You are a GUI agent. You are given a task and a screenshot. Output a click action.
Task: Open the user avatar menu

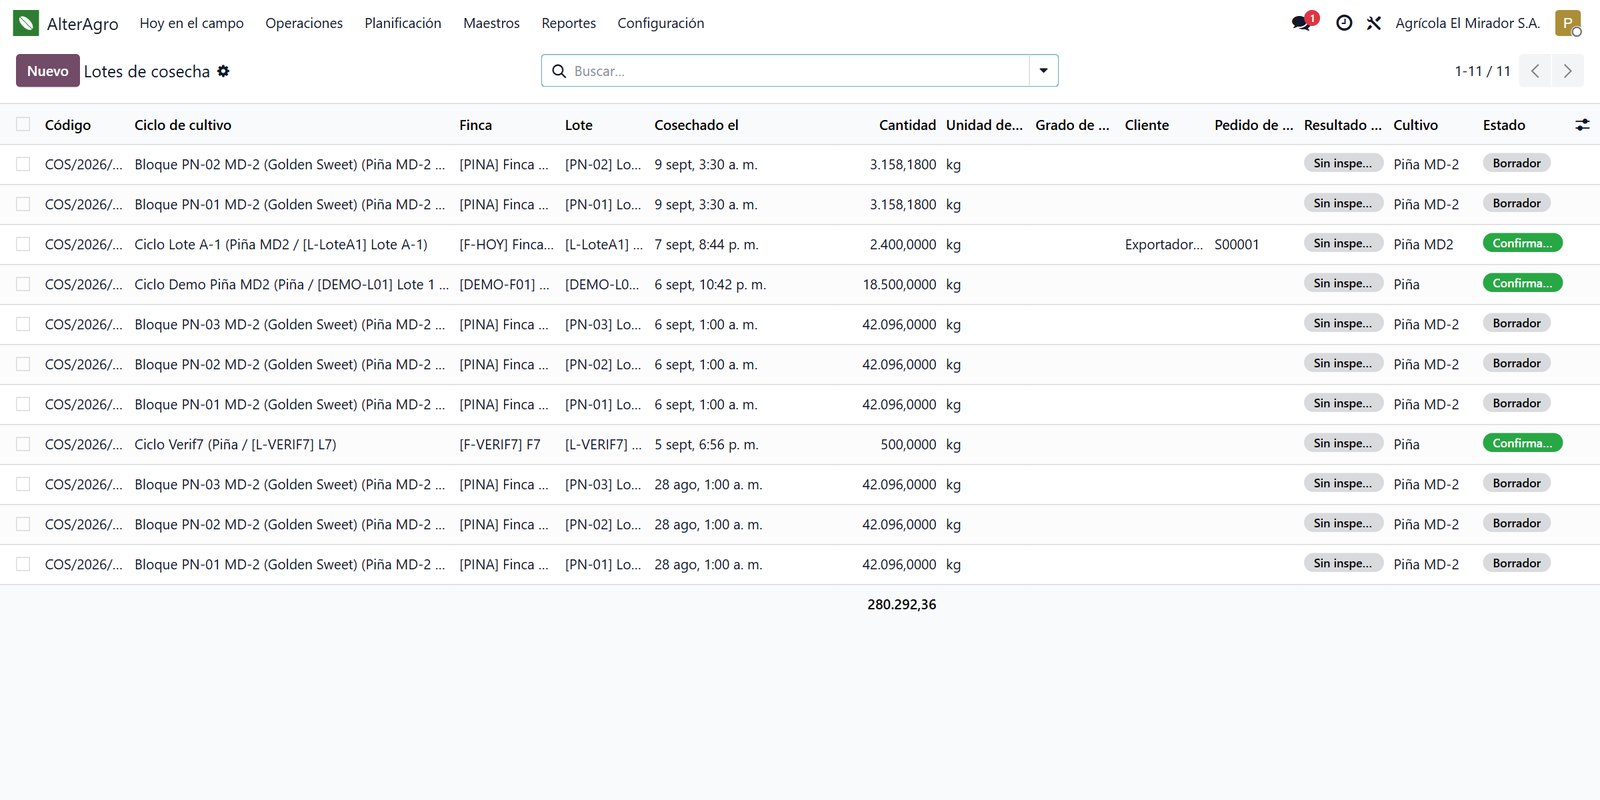tap(1568, 23)
